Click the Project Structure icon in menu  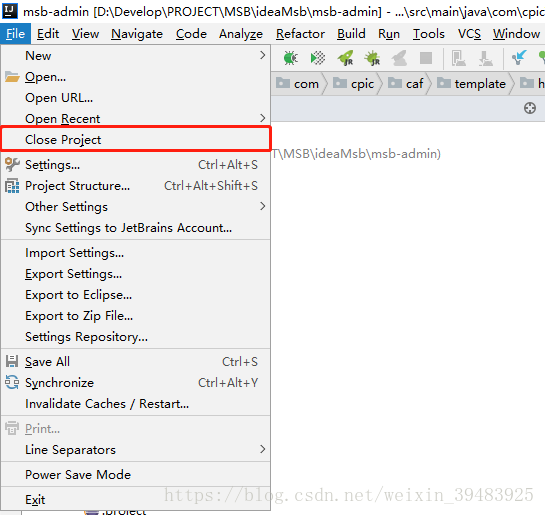pos(12,186)
